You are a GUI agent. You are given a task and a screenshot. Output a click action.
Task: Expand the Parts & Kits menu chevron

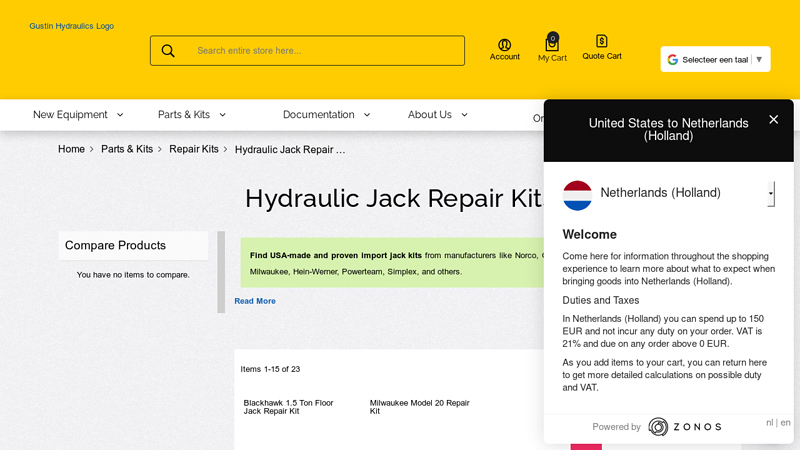click(222, 115)
